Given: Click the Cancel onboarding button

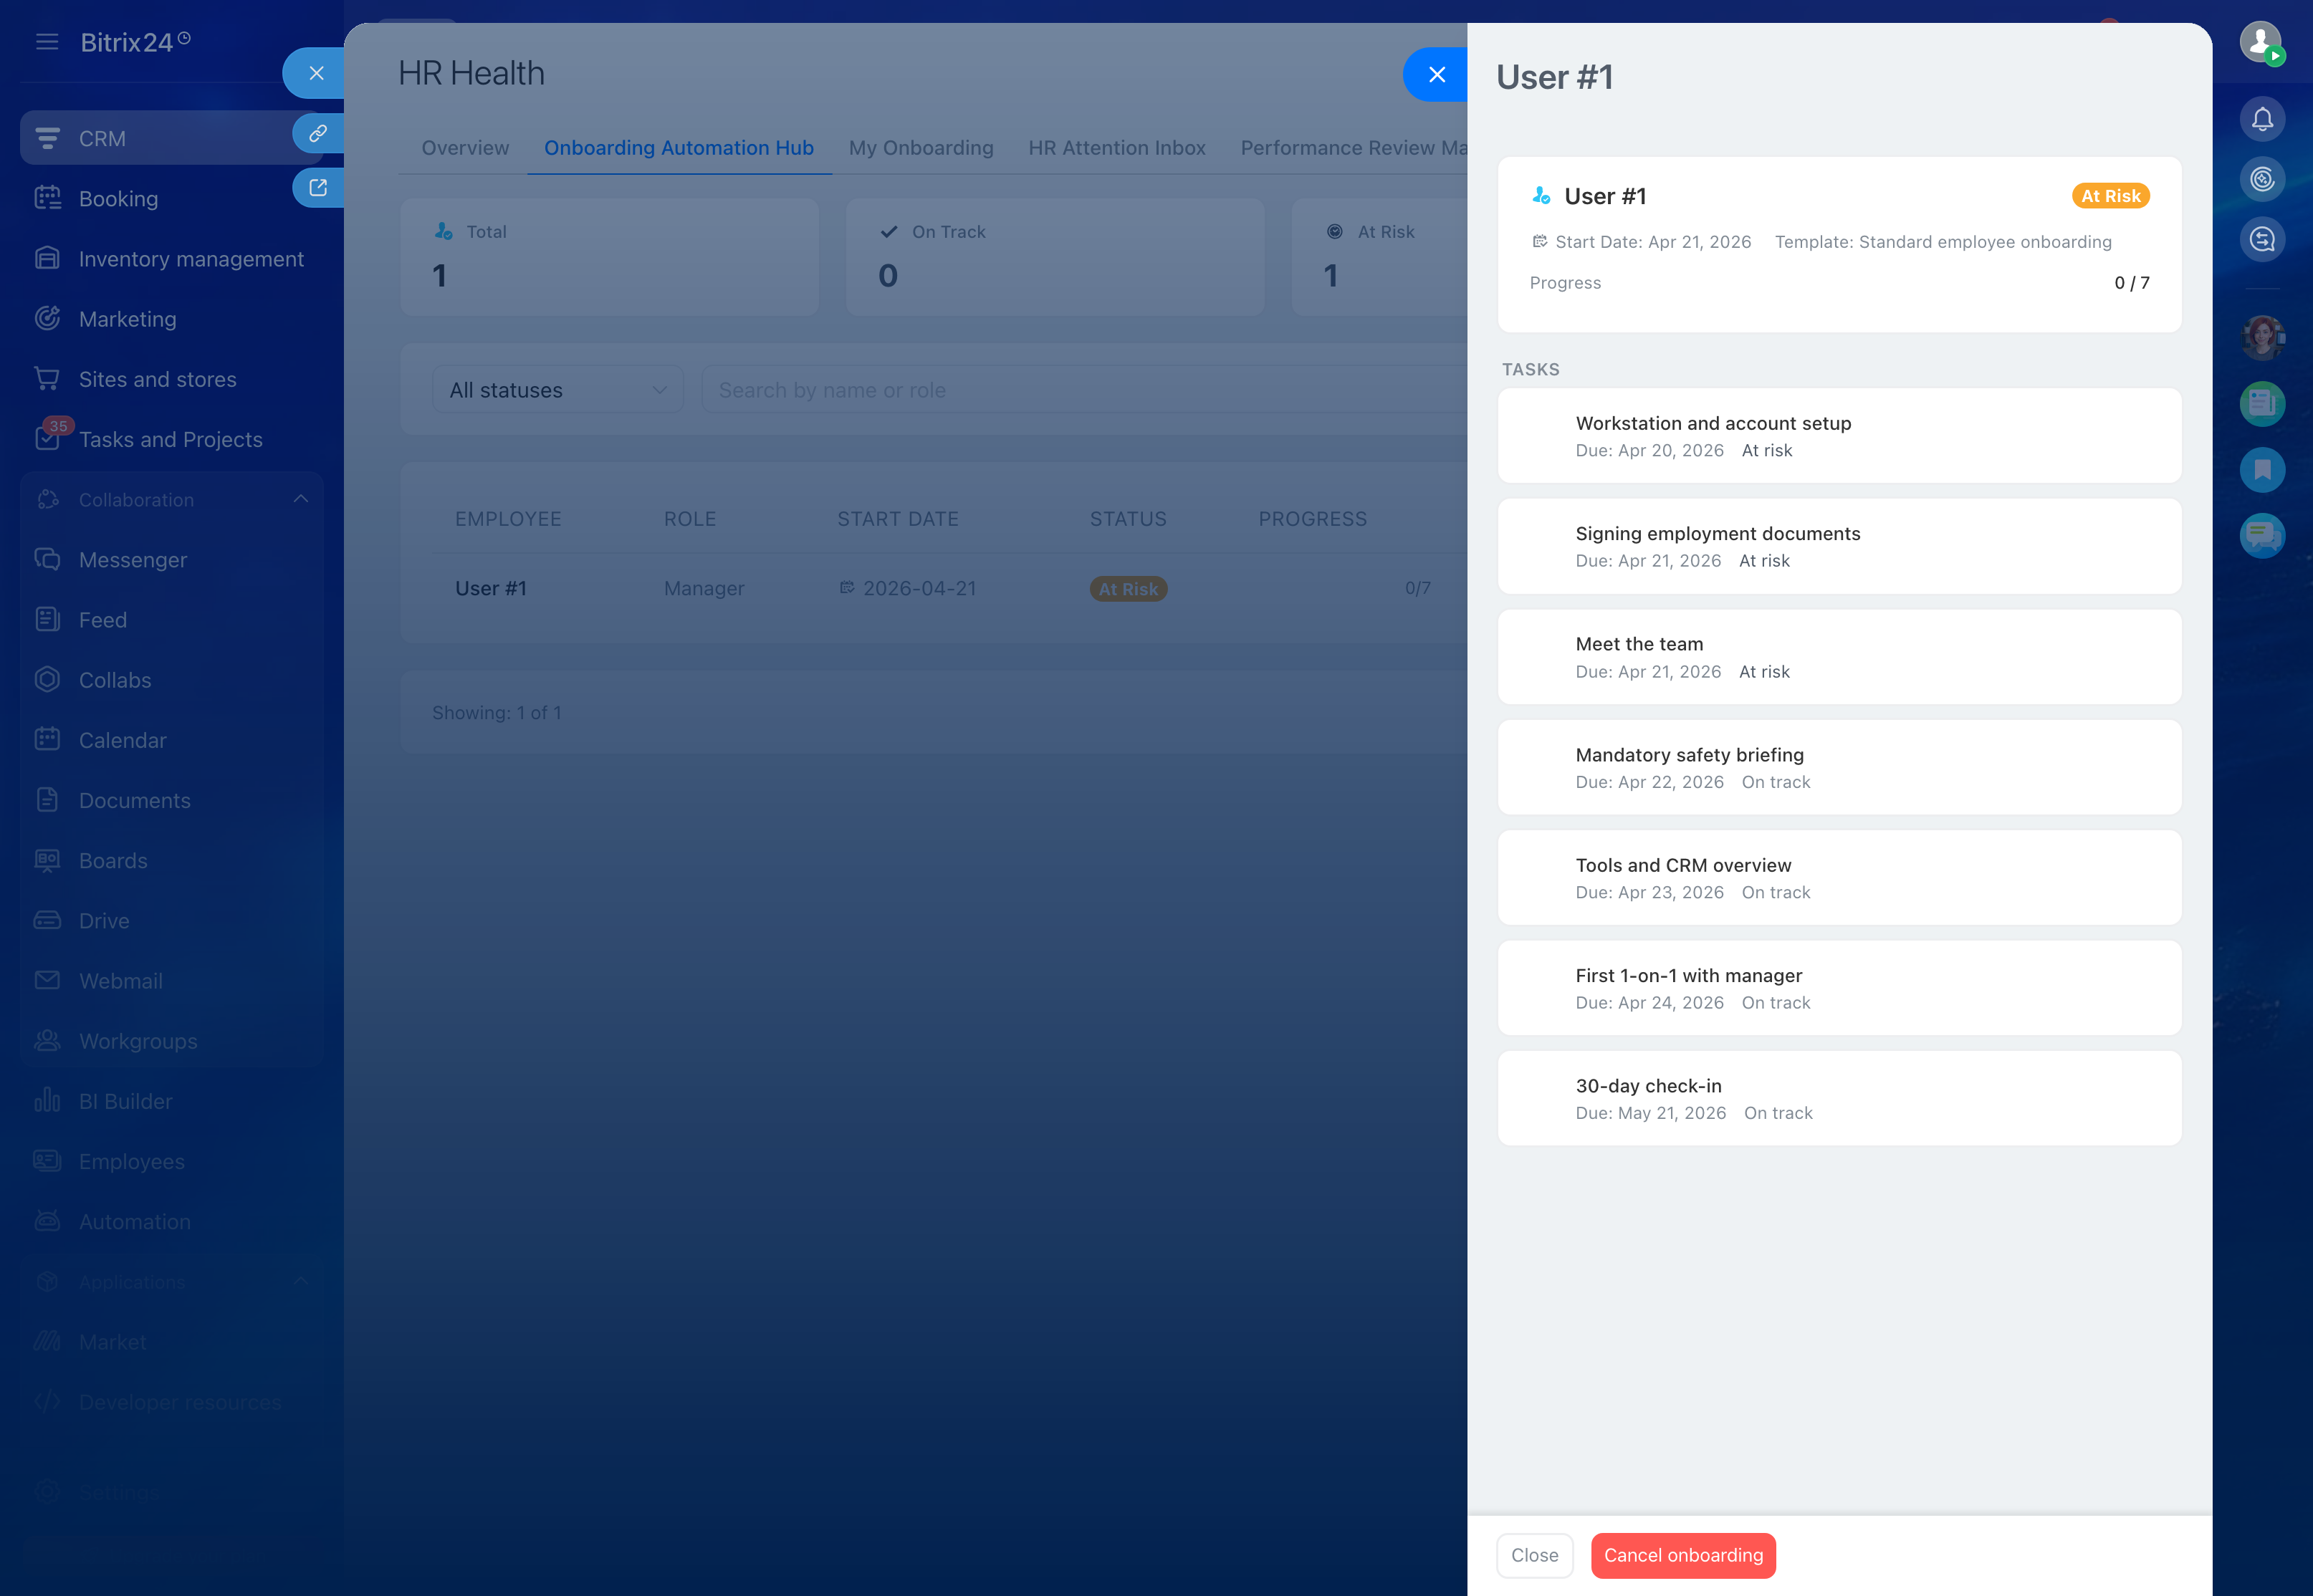Looking at the screenshot, I should (1682, 1555).
